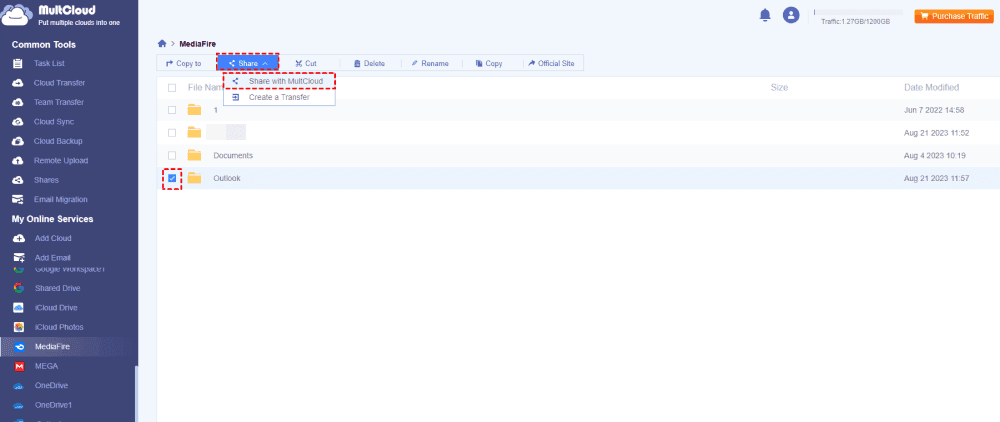Click the Cloud Sync icon

tap(18, 122)
